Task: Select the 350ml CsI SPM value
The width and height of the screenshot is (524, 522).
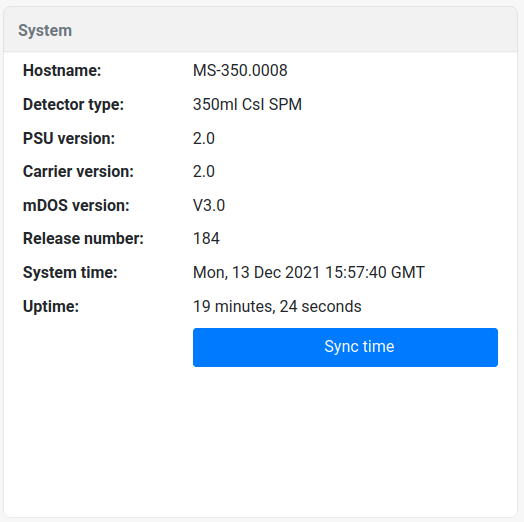Action: [x=247, y=104]
